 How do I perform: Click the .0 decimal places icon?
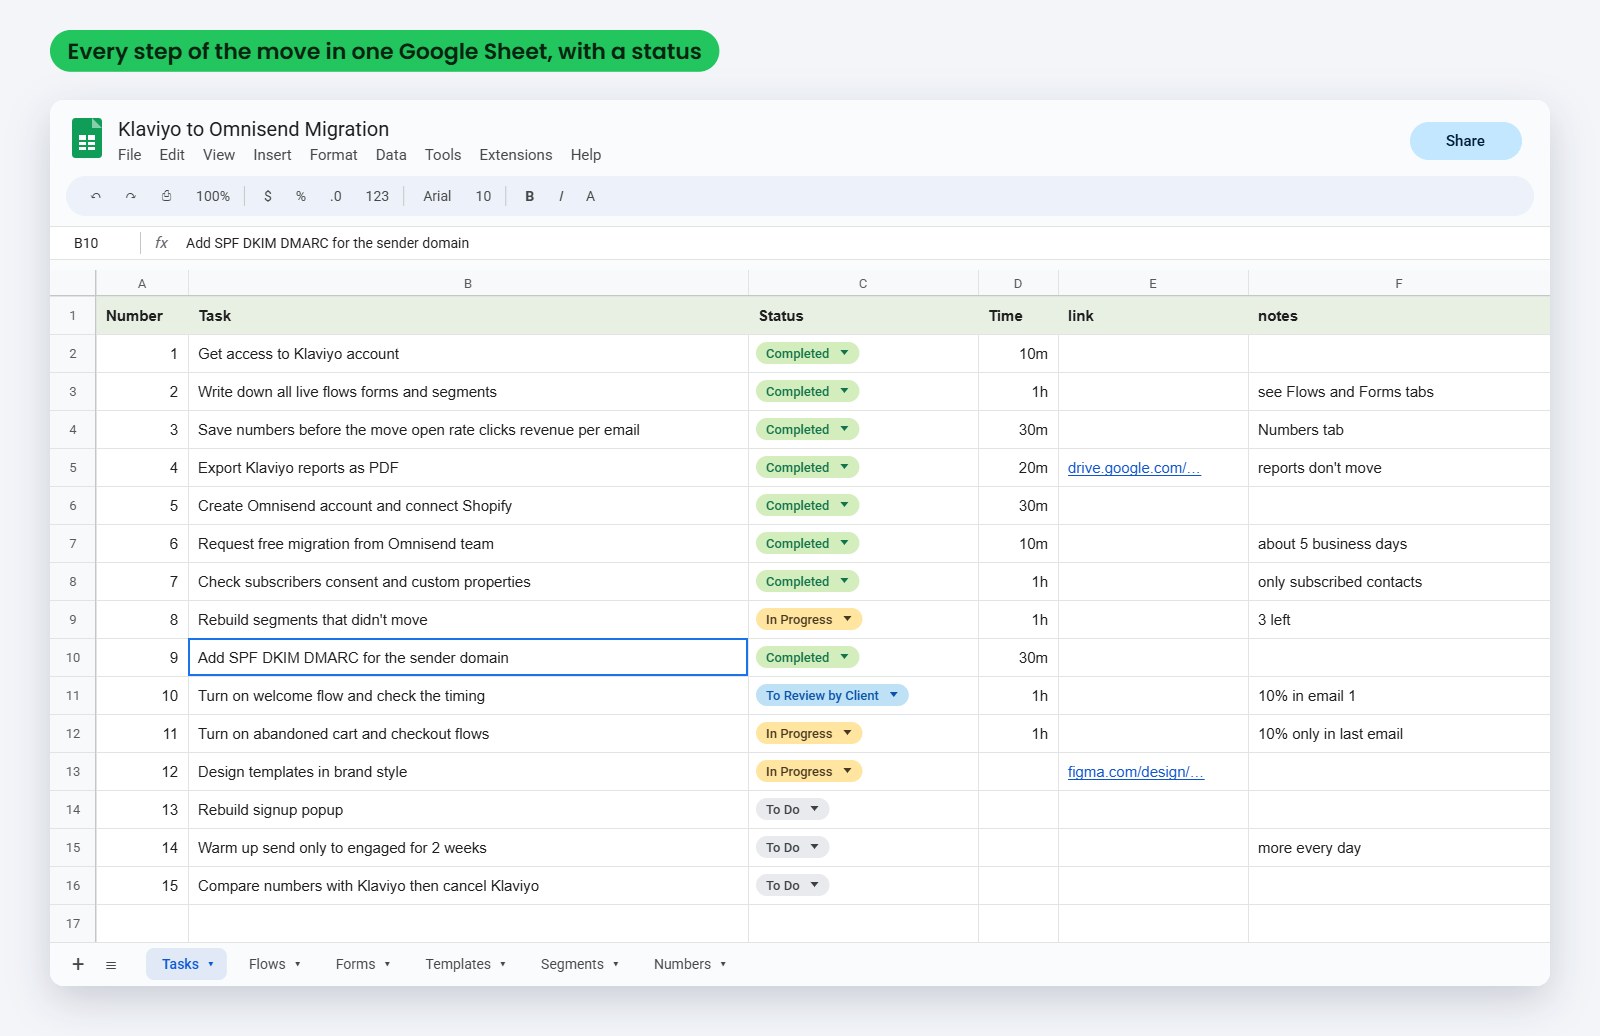[336, 196]
